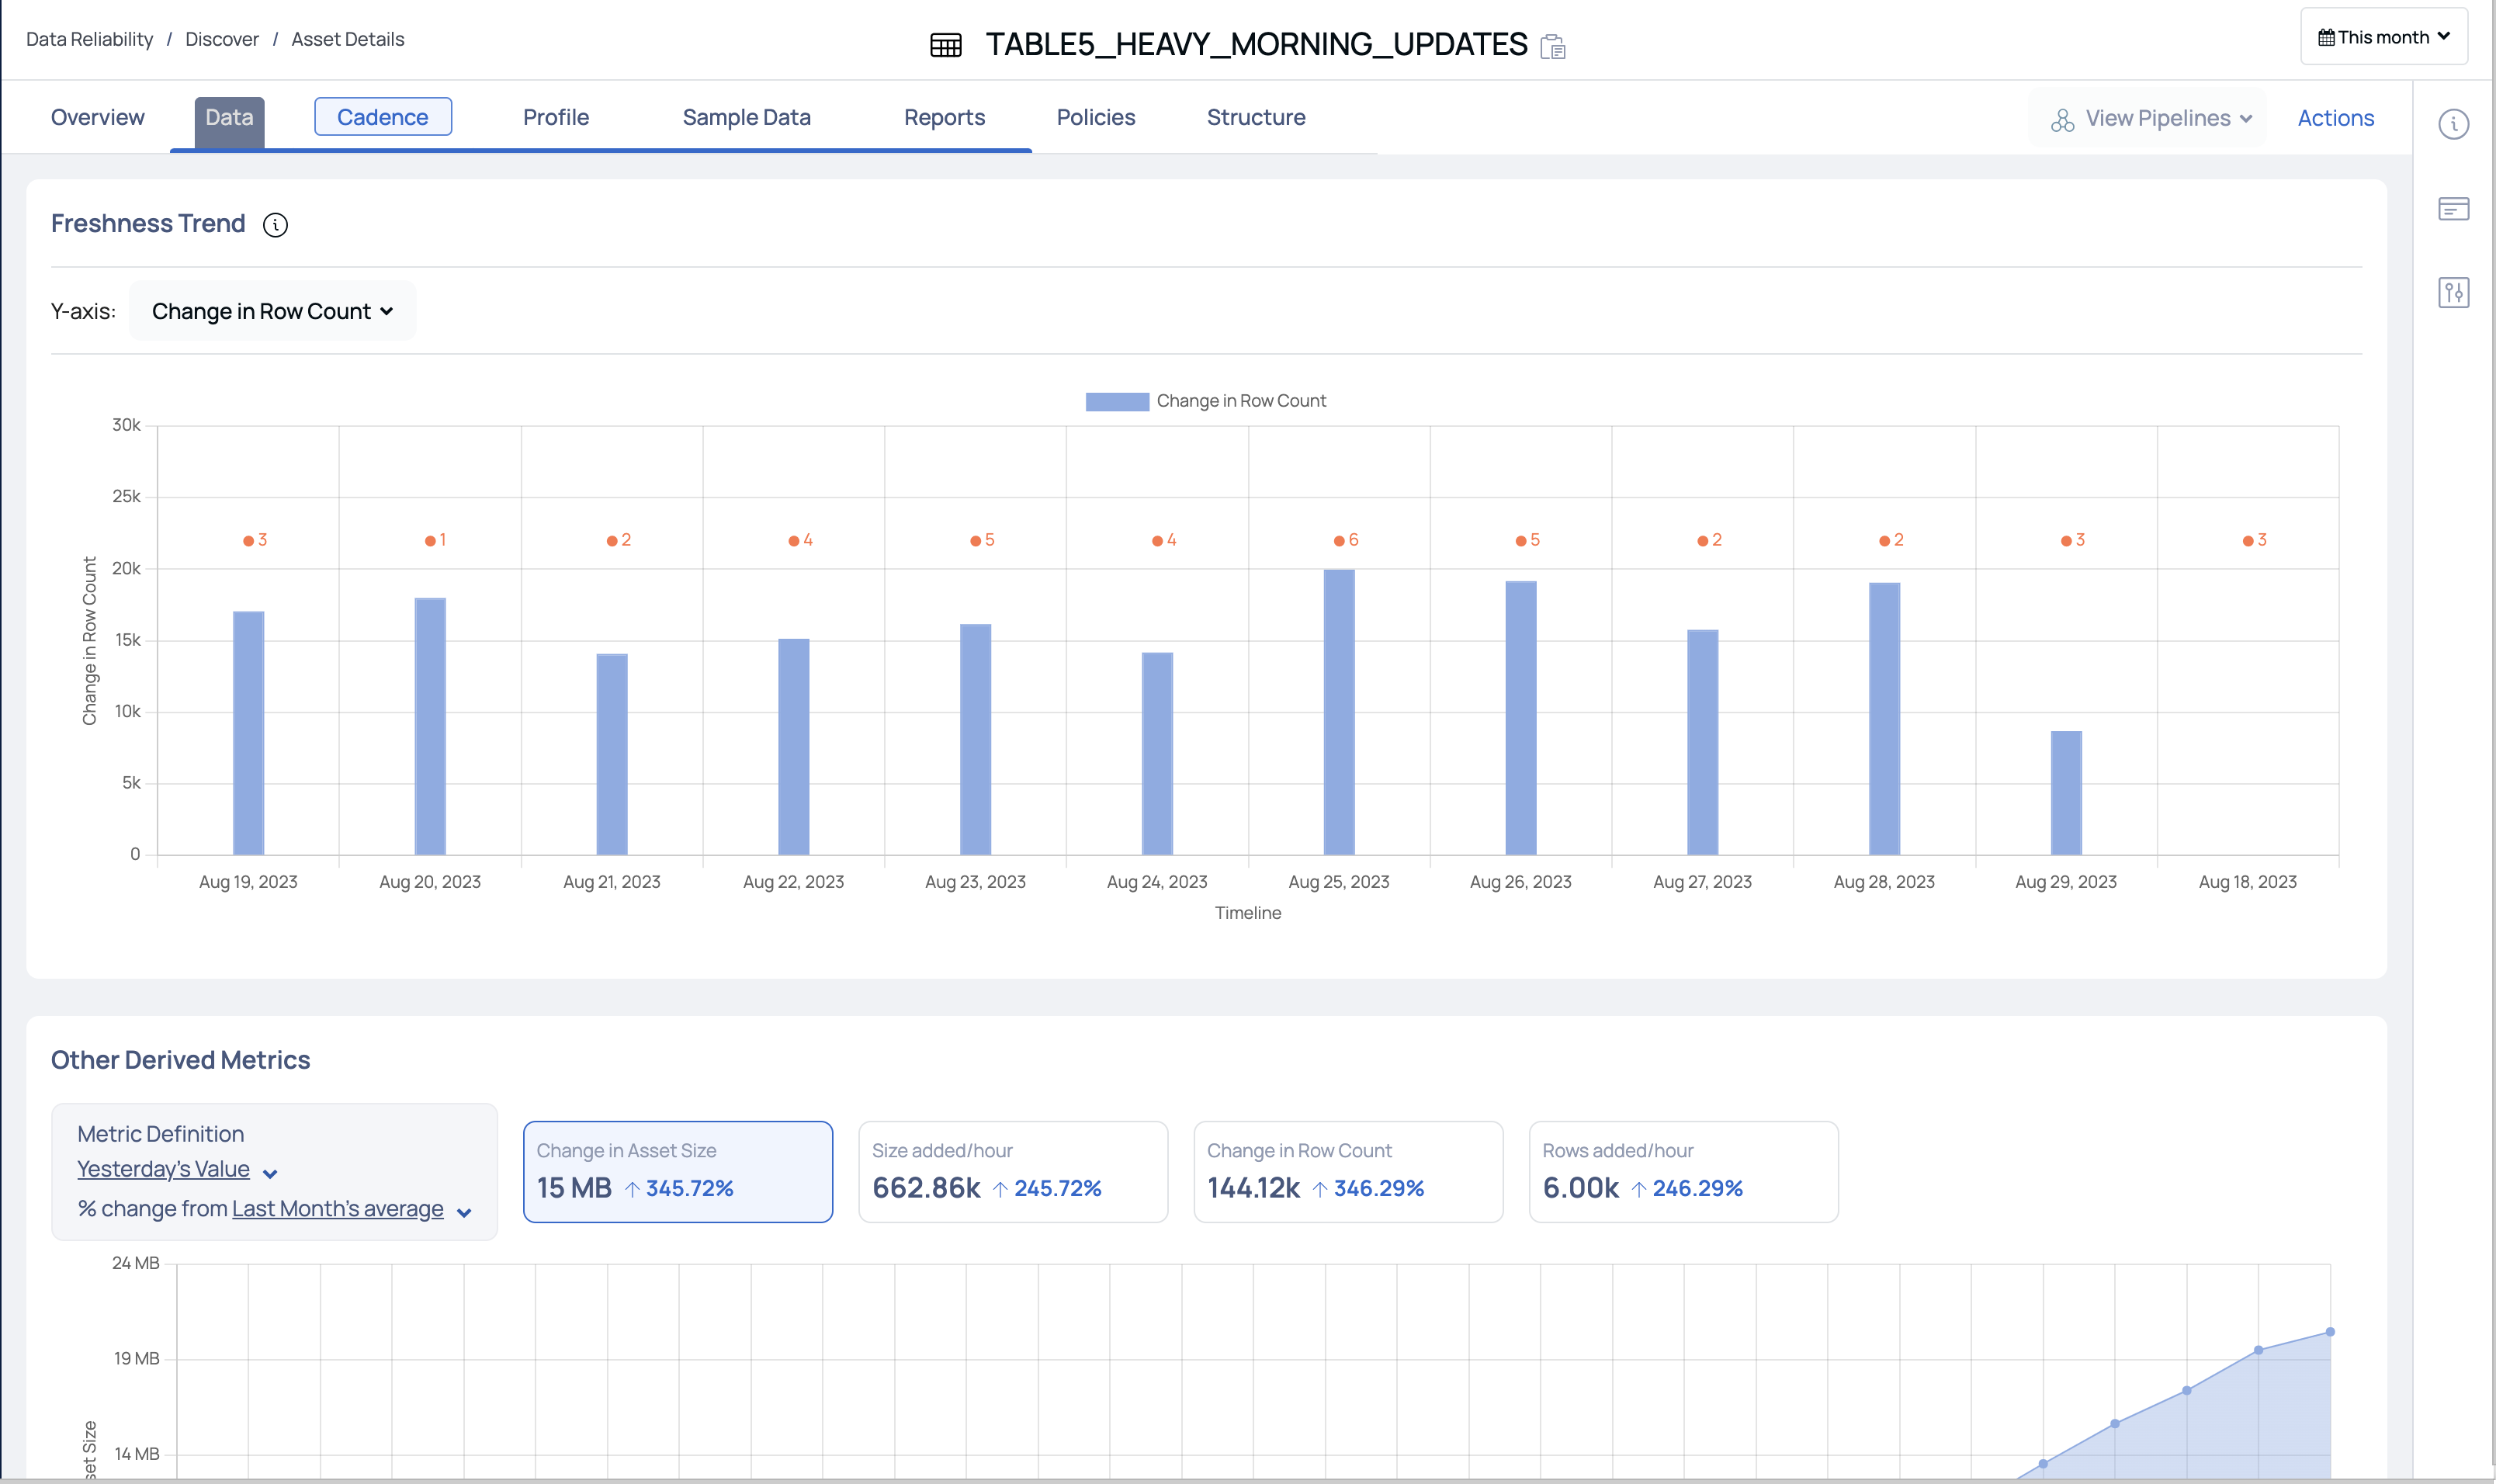Click the Aug 25, 2023 bar
The height and width of the screenshot is (1484, 2496).
(1339, 712)
